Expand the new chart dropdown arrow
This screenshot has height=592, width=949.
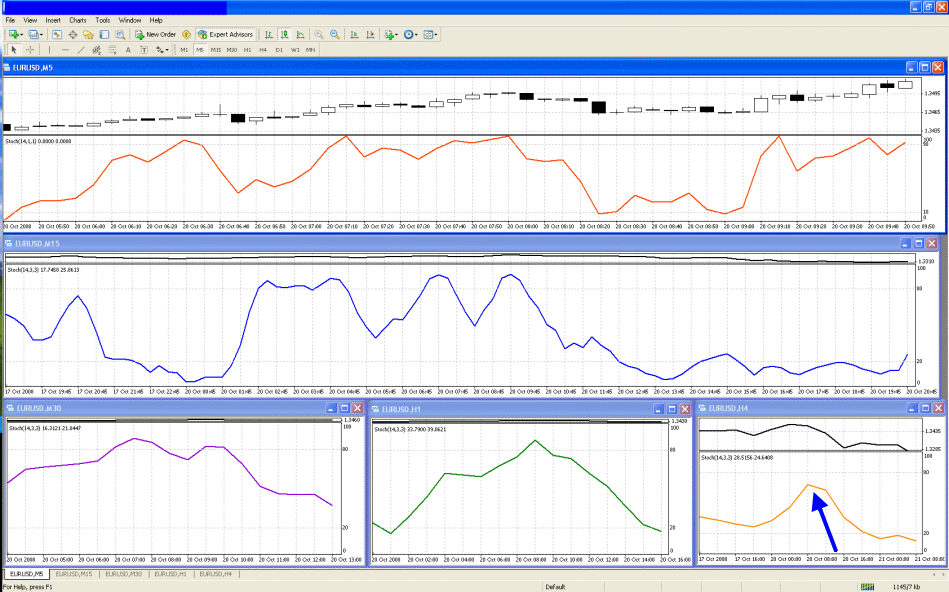[22, 35]
